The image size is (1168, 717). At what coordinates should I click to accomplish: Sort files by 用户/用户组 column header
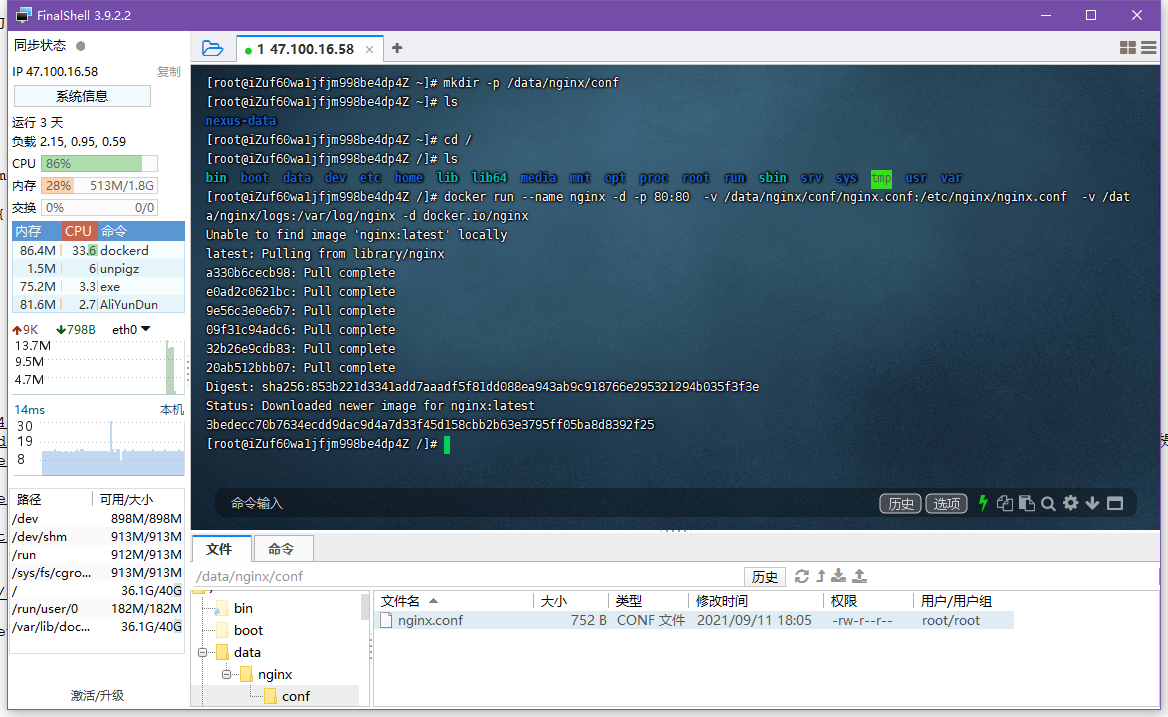pos(962,601)
